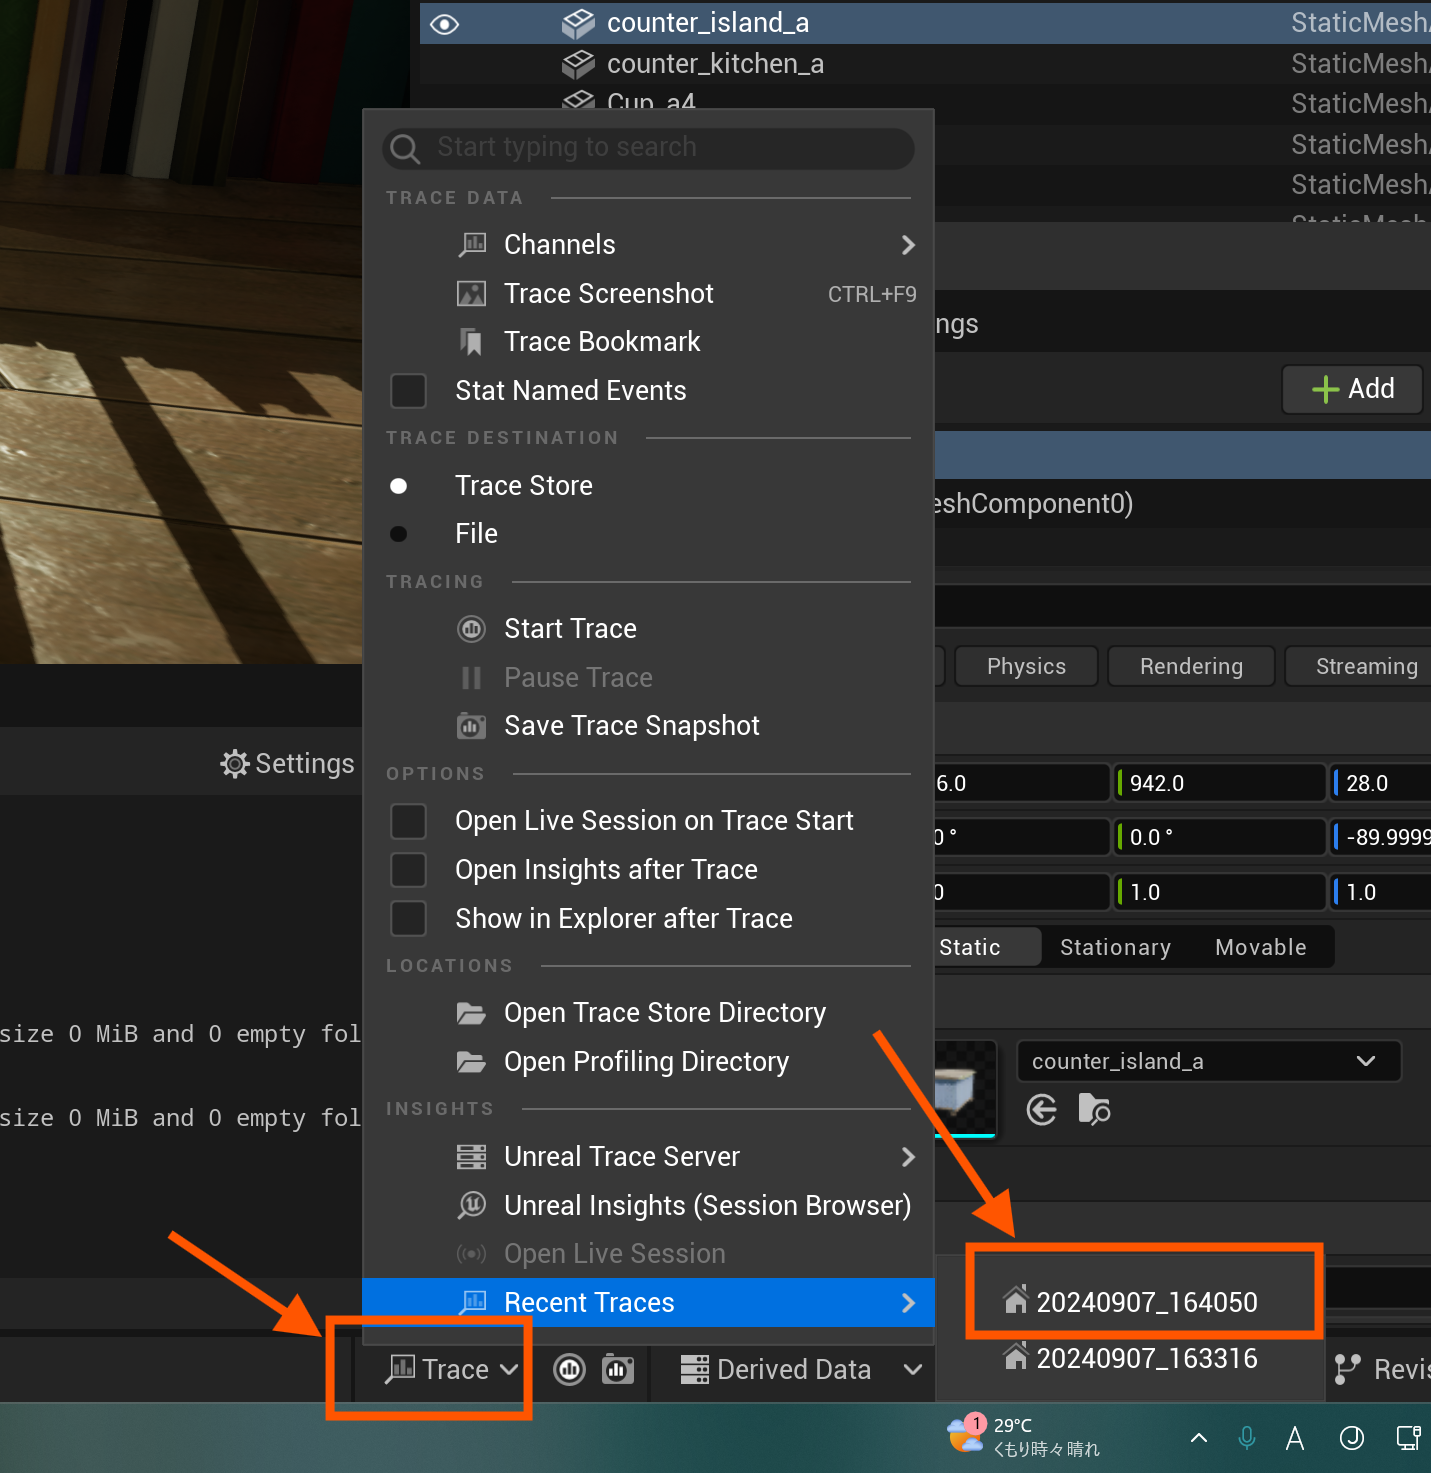Click the Trace Screenshot image icon

coord(472,293)
